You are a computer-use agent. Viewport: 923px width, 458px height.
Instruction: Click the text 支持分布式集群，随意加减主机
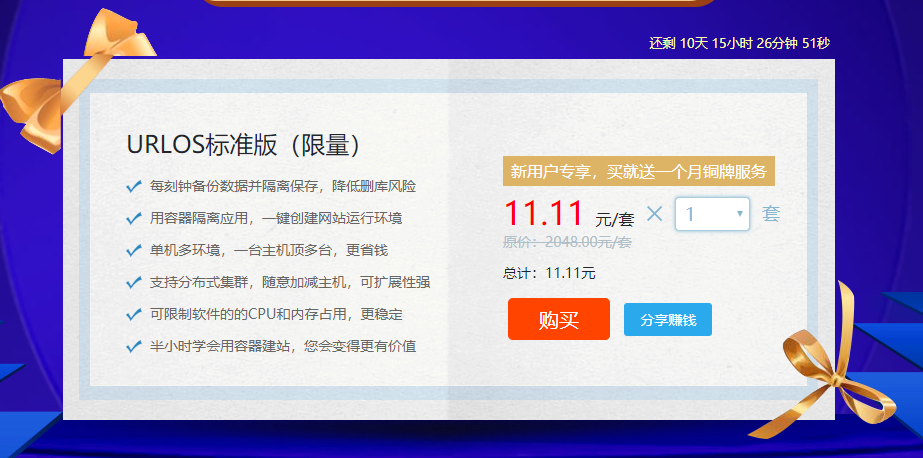(246, 282)
